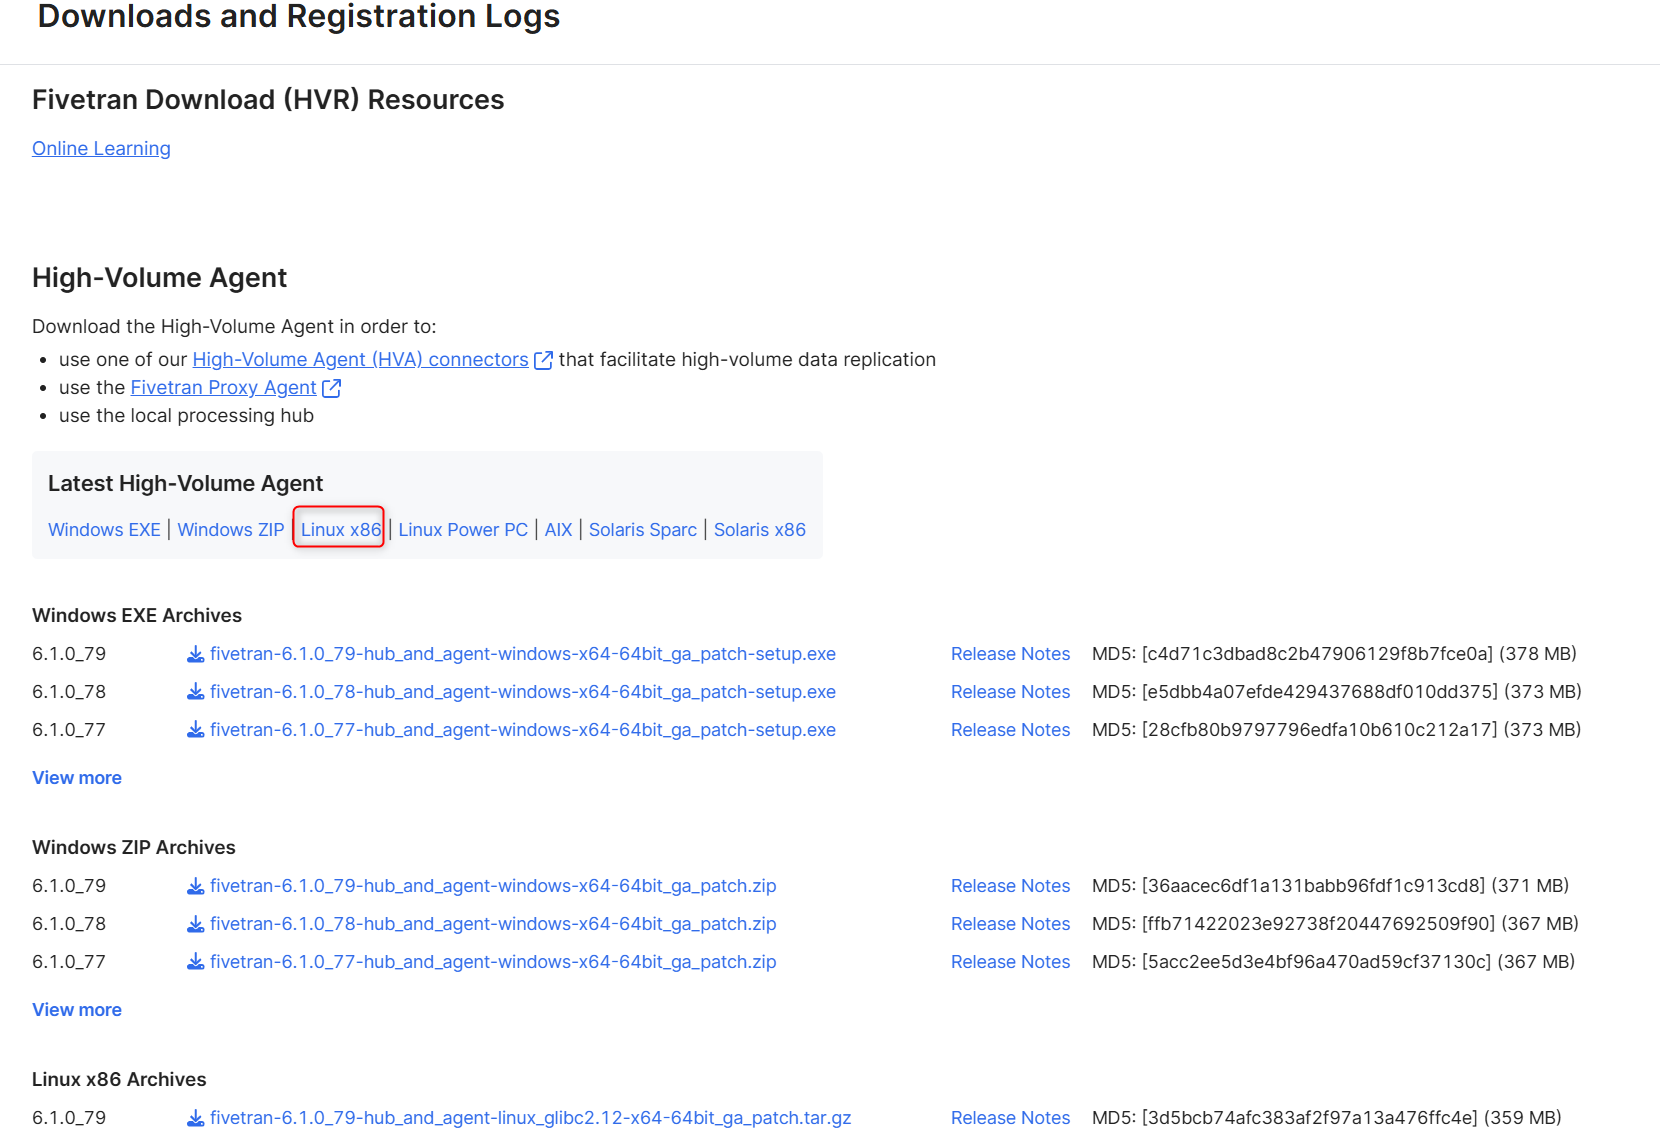The image size is (1660, 1144).
Task: Click Downloads and Registration Logs page title
Action: [298, 17]
